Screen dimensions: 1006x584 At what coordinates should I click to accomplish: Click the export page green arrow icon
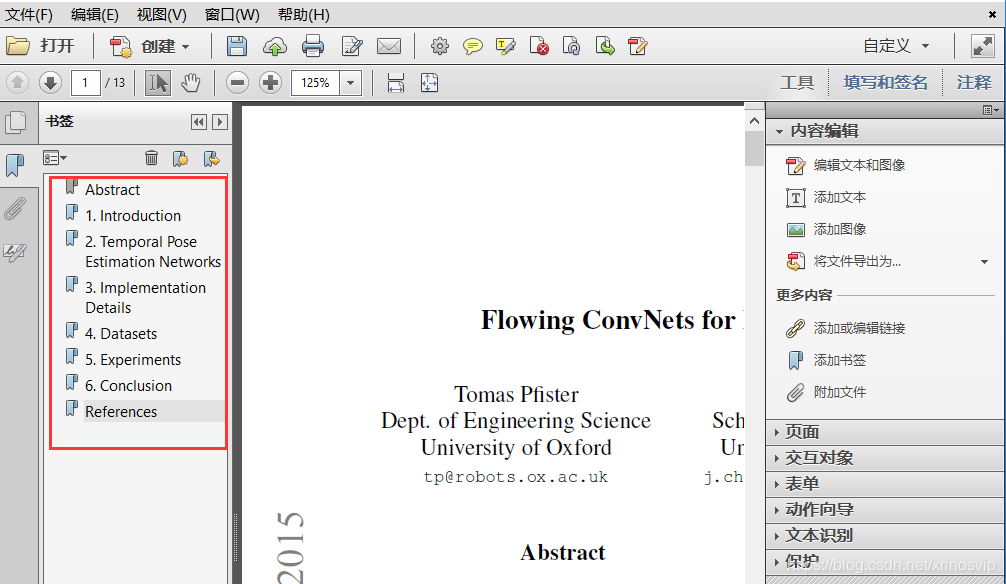pyautogui.click(x=605, y=46)
